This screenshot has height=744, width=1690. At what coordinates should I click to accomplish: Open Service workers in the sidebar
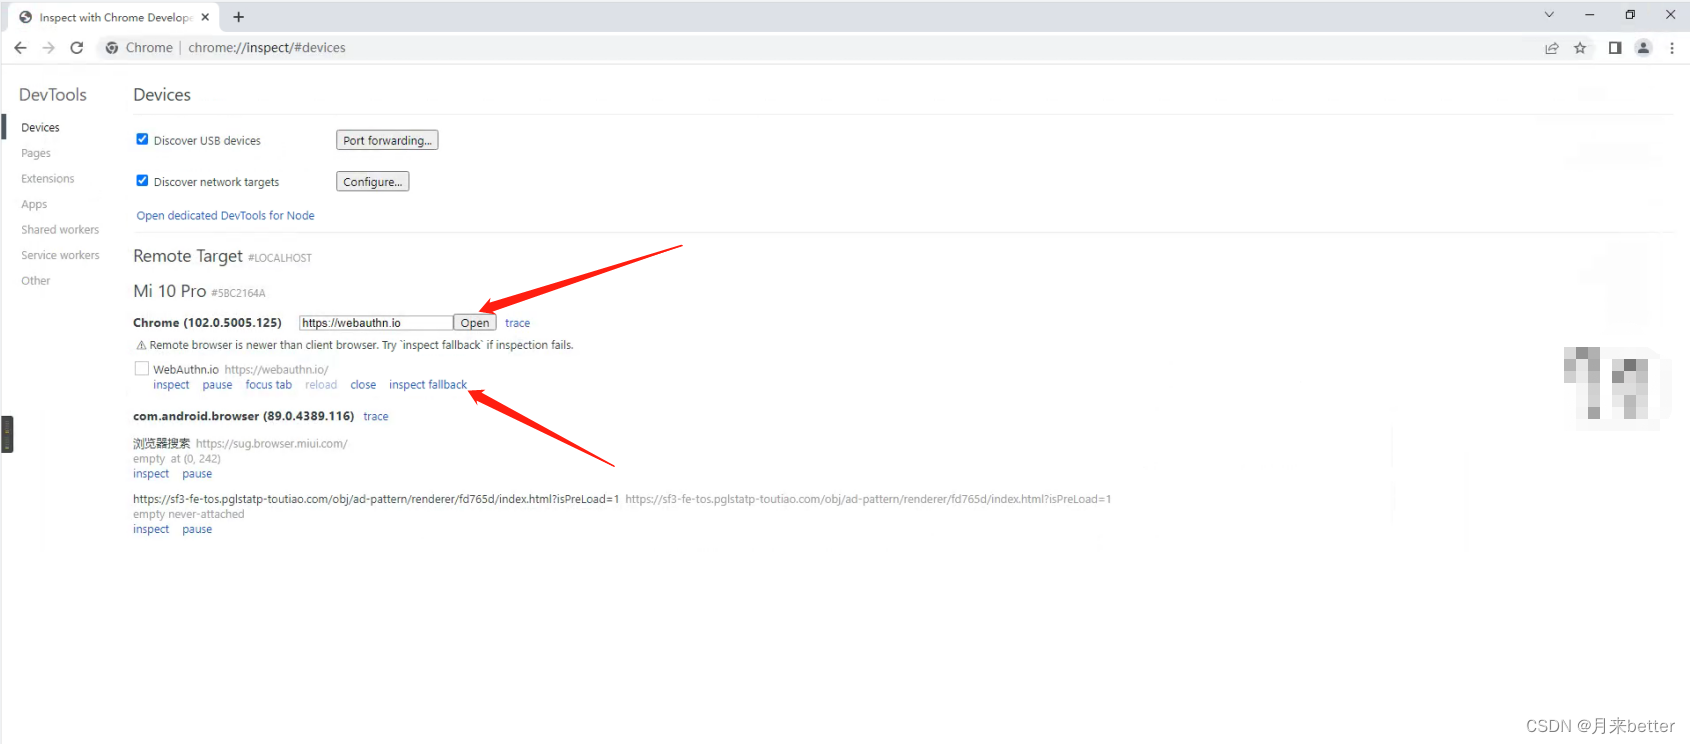point(60,255)
